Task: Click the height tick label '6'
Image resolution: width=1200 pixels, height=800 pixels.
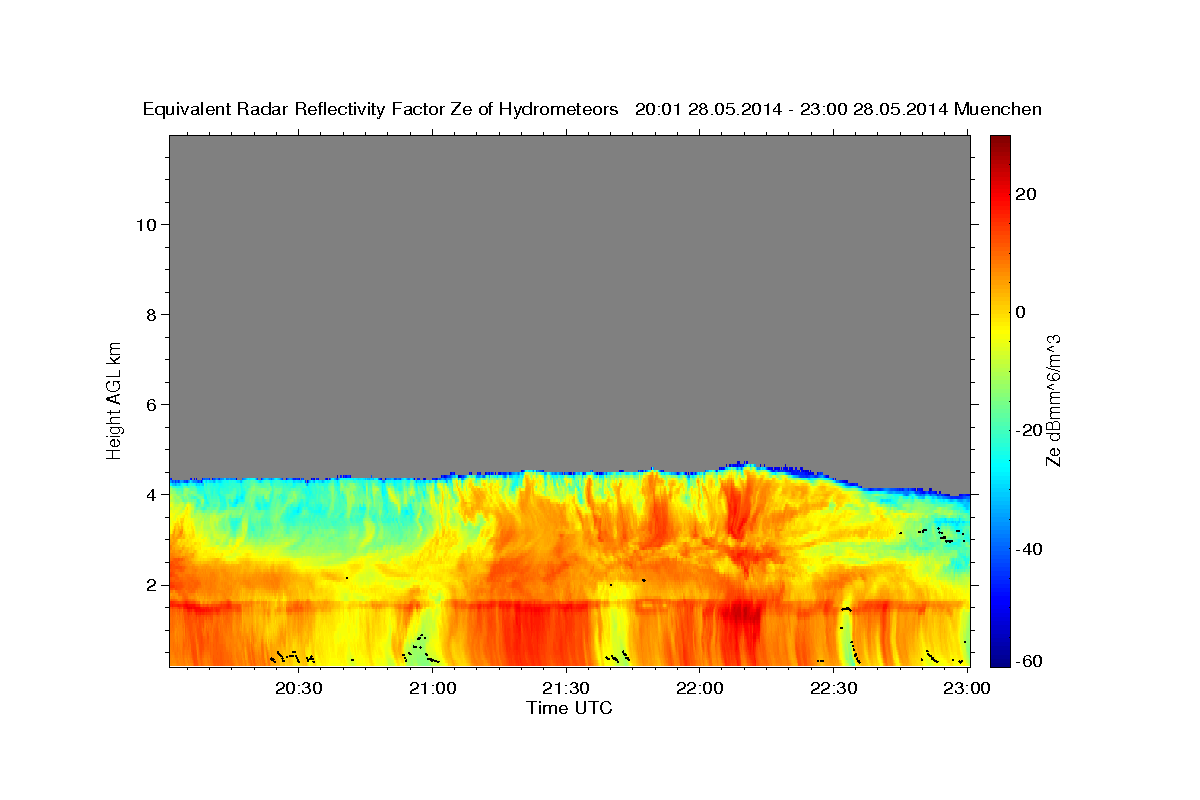Action: tap(152, 405)
